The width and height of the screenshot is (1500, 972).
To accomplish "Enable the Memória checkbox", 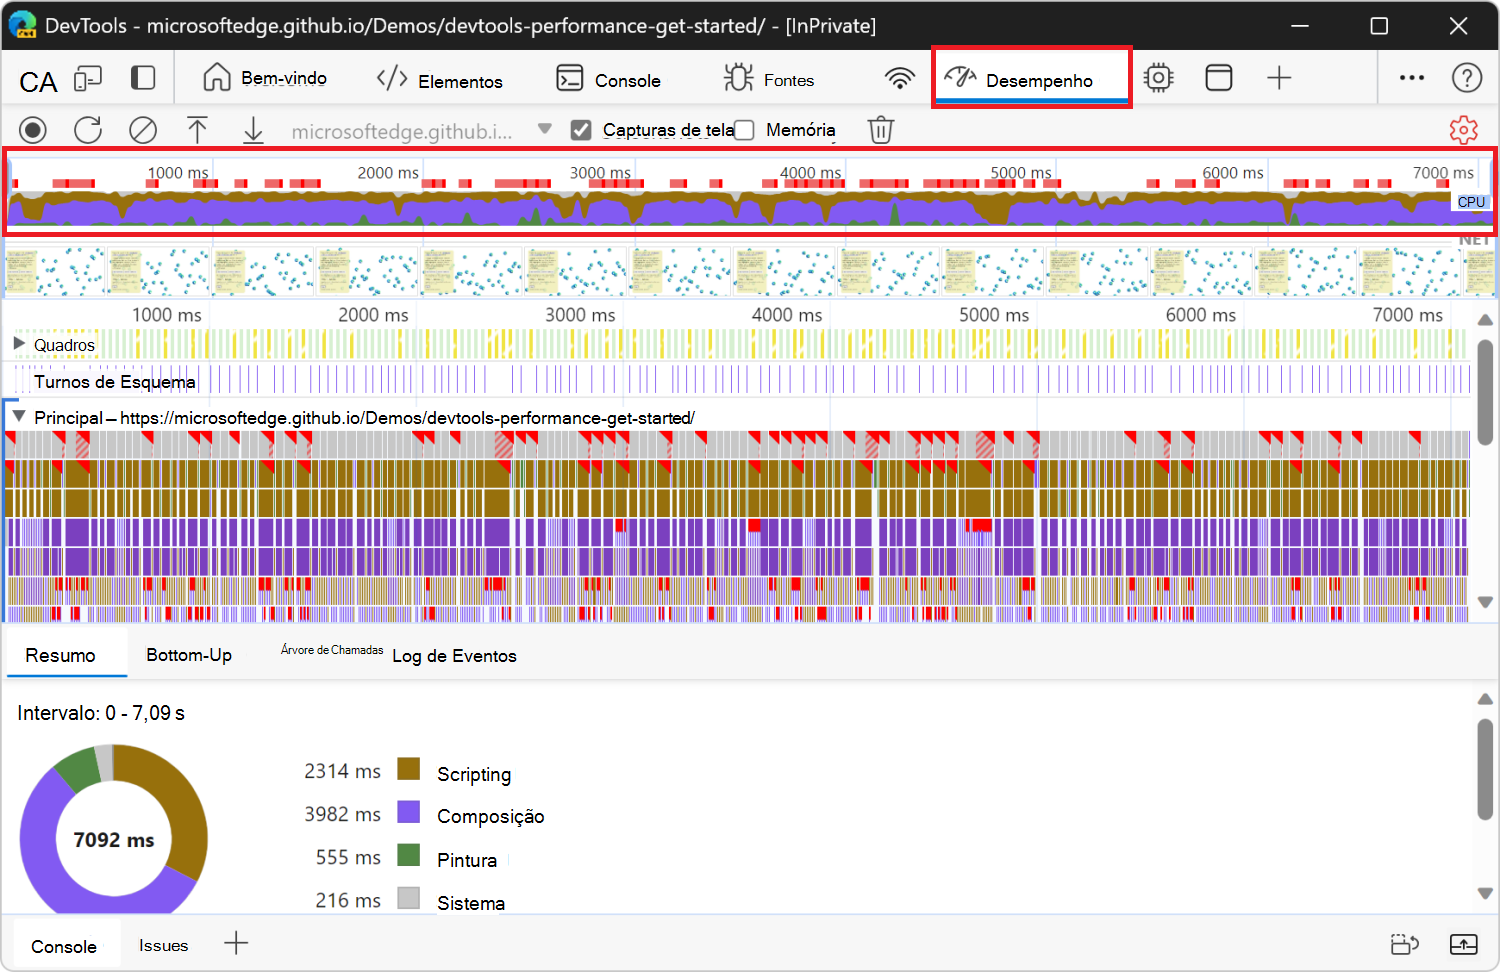I will [x=743, y=130].
